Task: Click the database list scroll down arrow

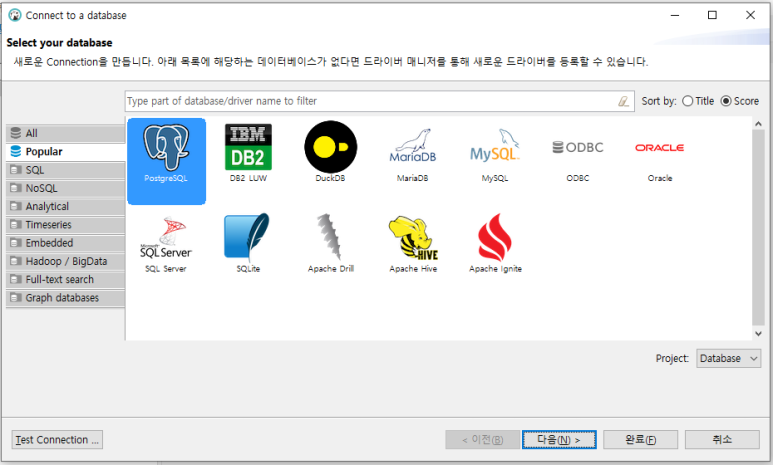Action: [x=758, y=334]
